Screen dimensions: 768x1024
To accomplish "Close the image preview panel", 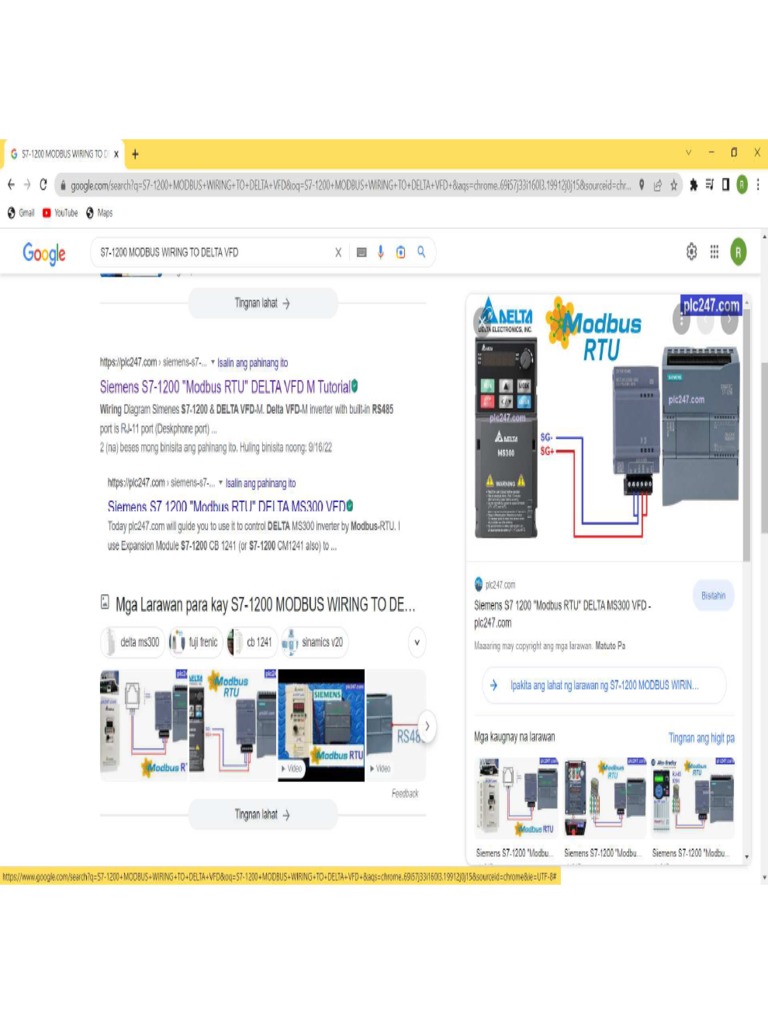I will (482, 321).
